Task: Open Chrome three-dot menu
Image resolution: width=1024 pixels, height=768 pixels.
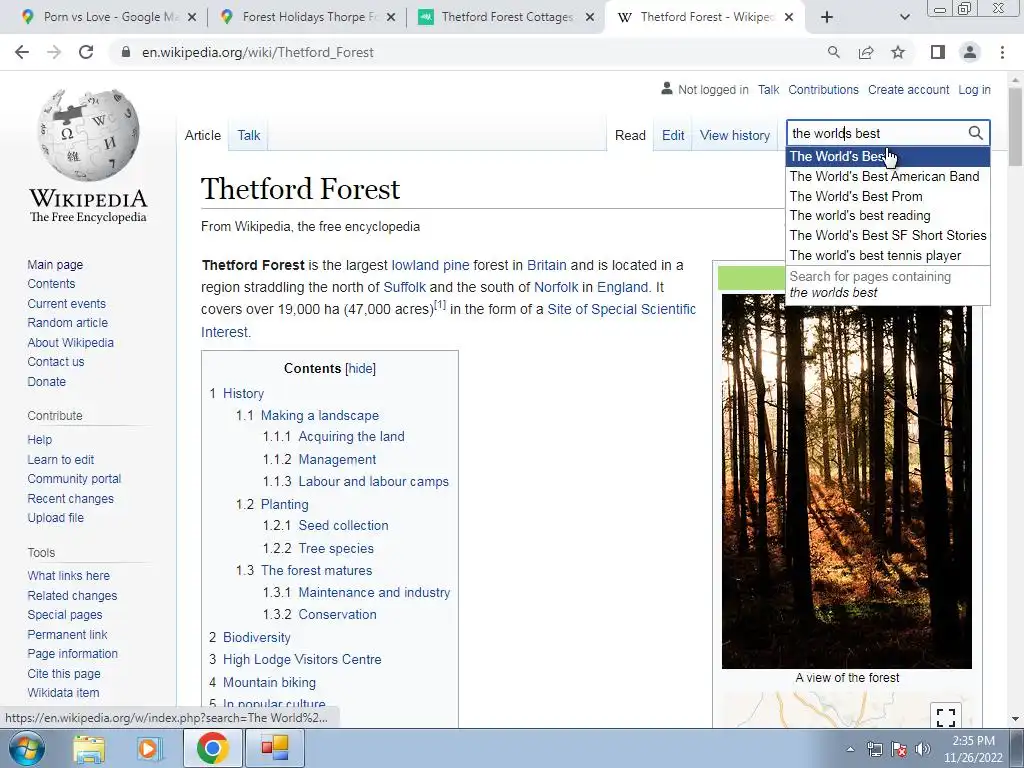Action: [x=1002, y=52]
